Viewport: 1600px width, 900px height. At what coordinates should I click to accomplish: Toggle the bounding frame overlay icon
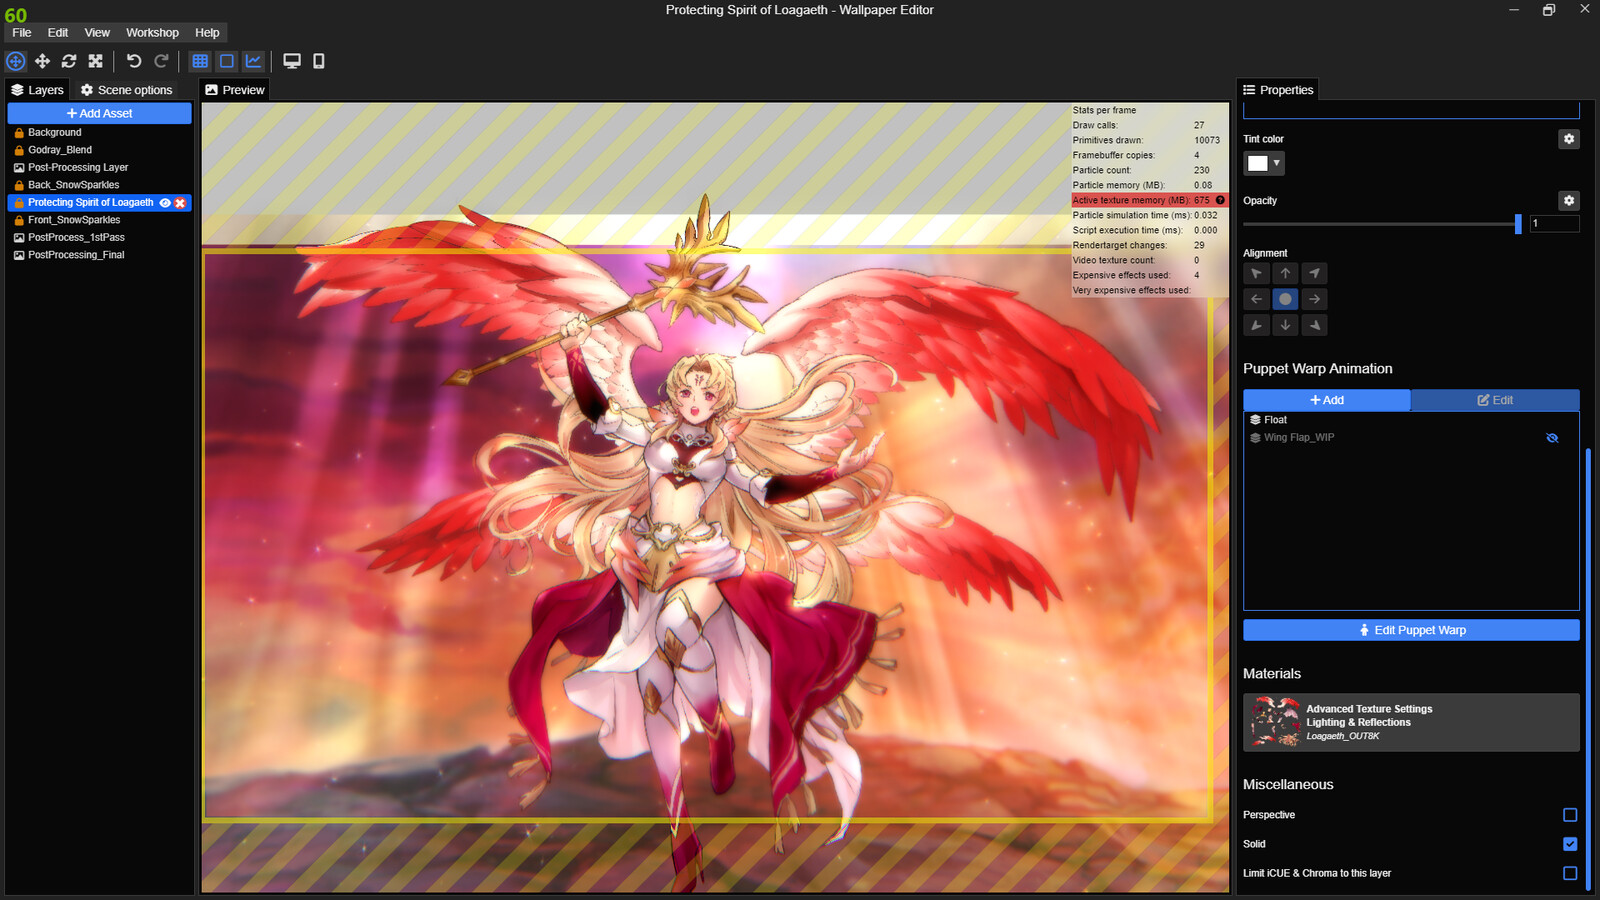(x=227, y=61)
